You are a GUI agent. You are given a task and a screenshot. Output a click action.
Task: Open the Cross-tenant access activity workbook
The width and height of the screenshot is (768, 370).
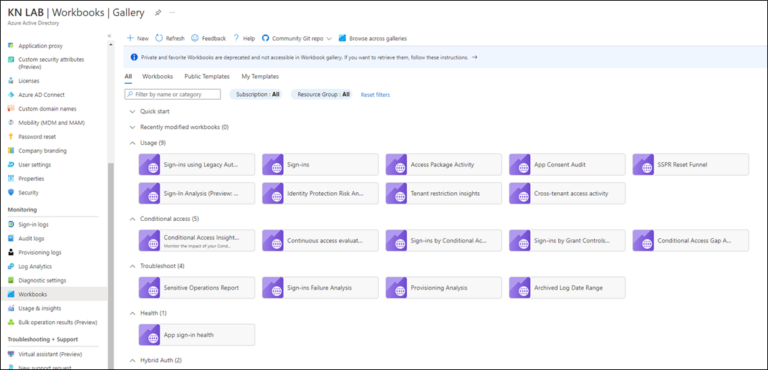pos(567,193)
